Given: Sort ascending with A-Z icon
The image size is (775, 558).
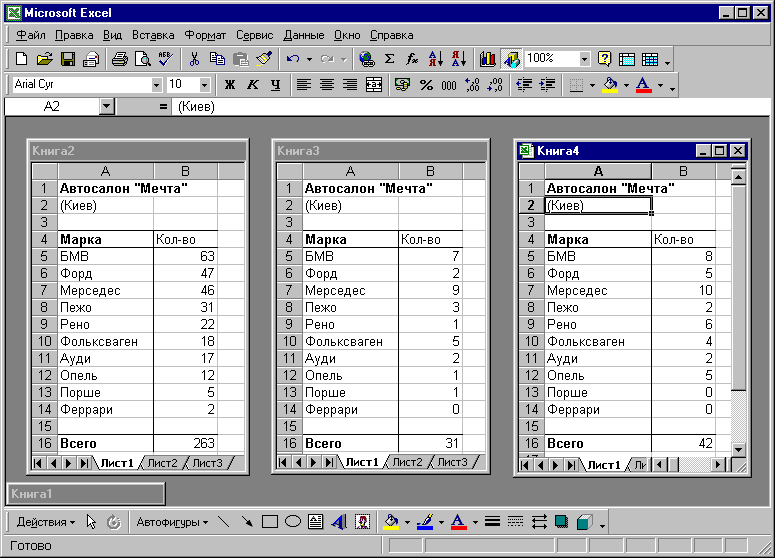Looking at the screenshot, I should [x=435, y=59].
